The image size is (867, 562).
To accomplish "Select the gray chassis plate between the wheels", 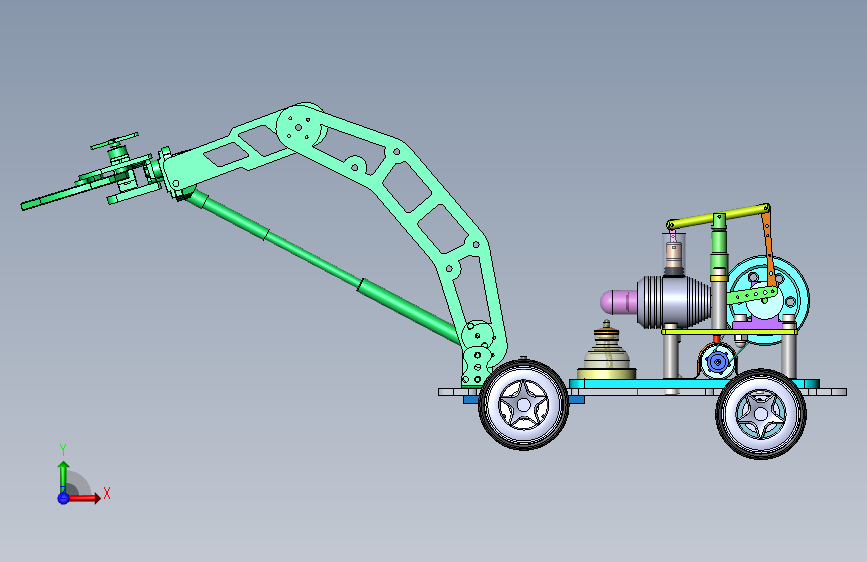I will (x=641, y=392).
